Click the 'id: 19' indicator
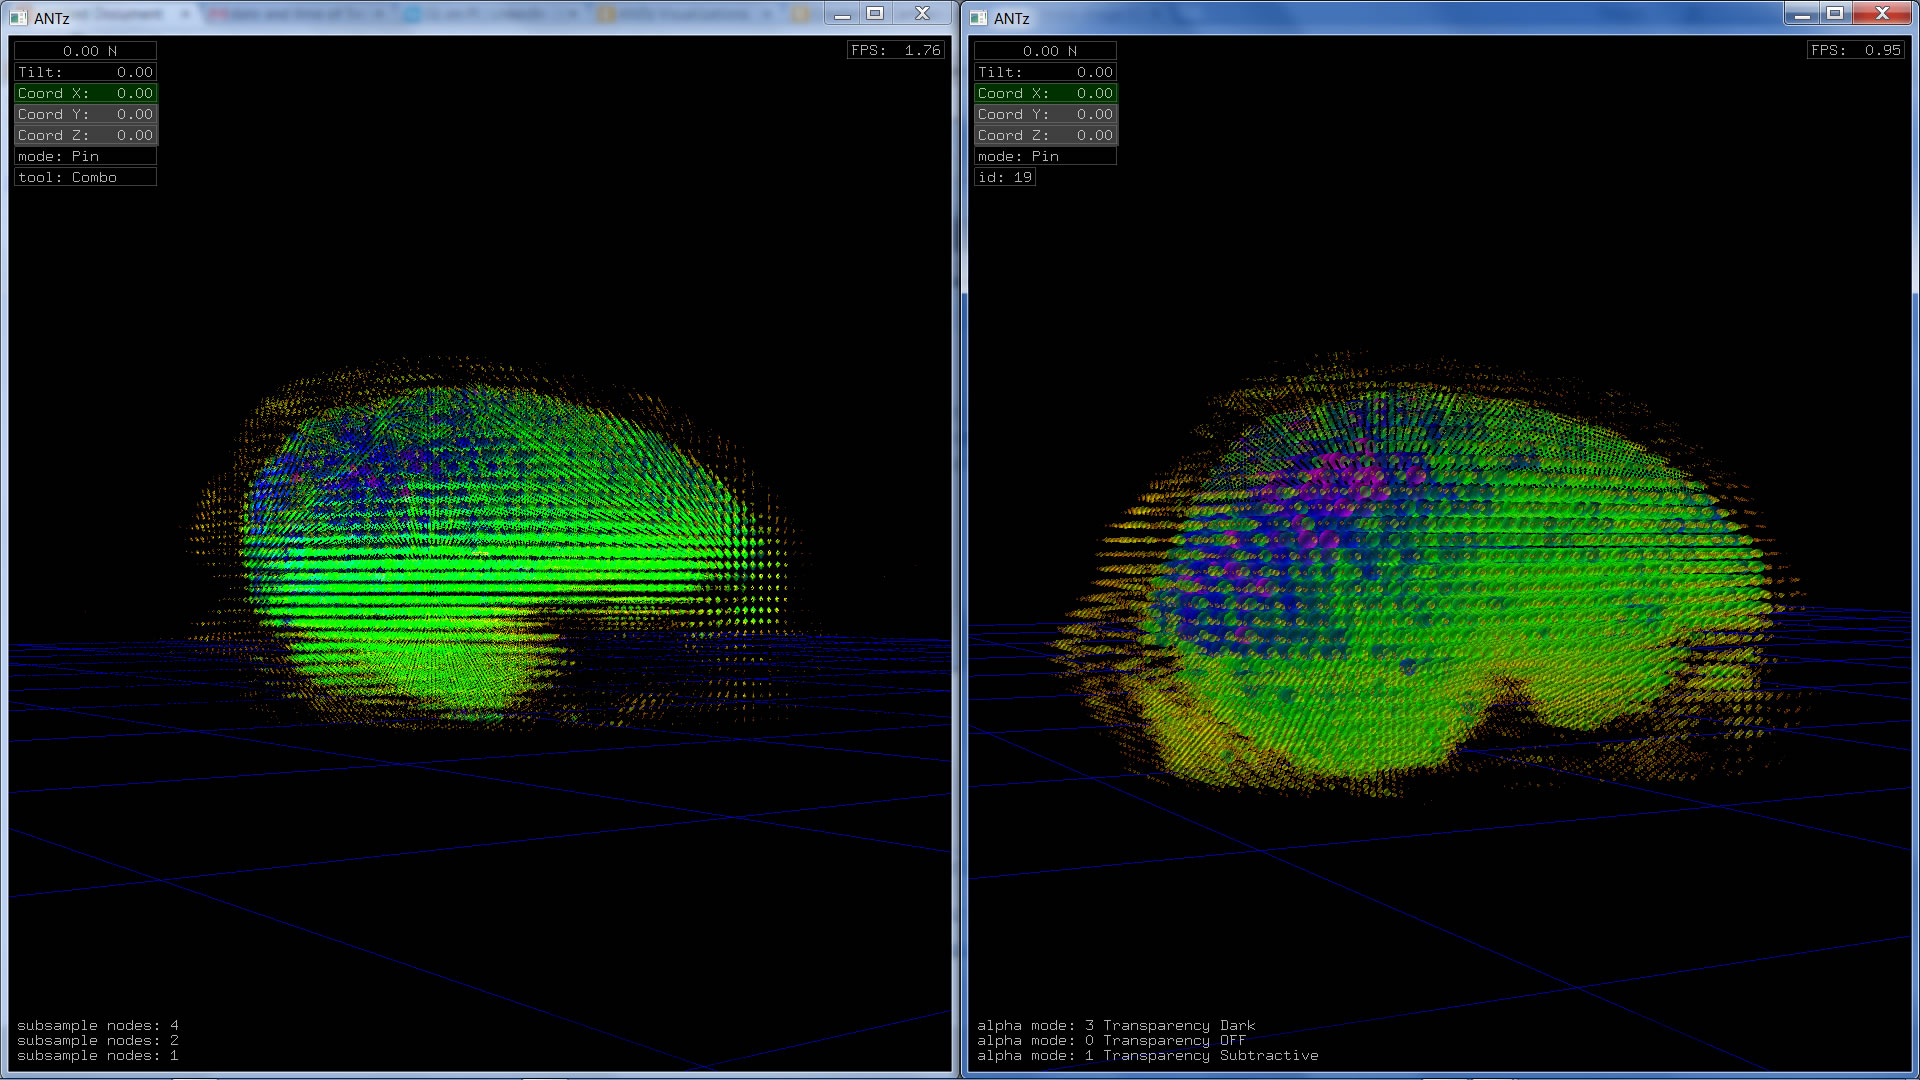The width and height of the screenshot is (1920, 1080). click(x=1004, y=177)
